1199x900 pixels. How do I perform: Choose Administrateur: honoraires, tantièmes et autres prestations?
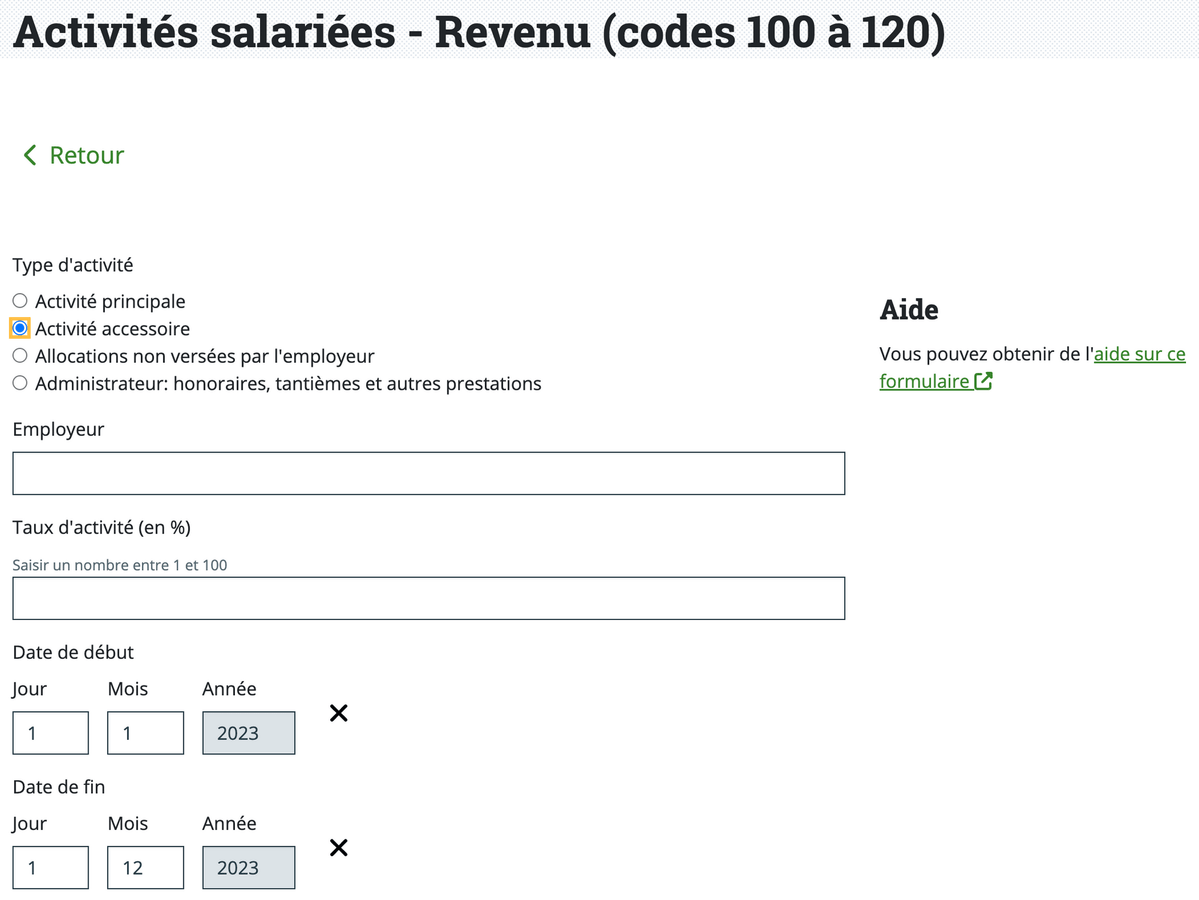[x=19, y=382]
